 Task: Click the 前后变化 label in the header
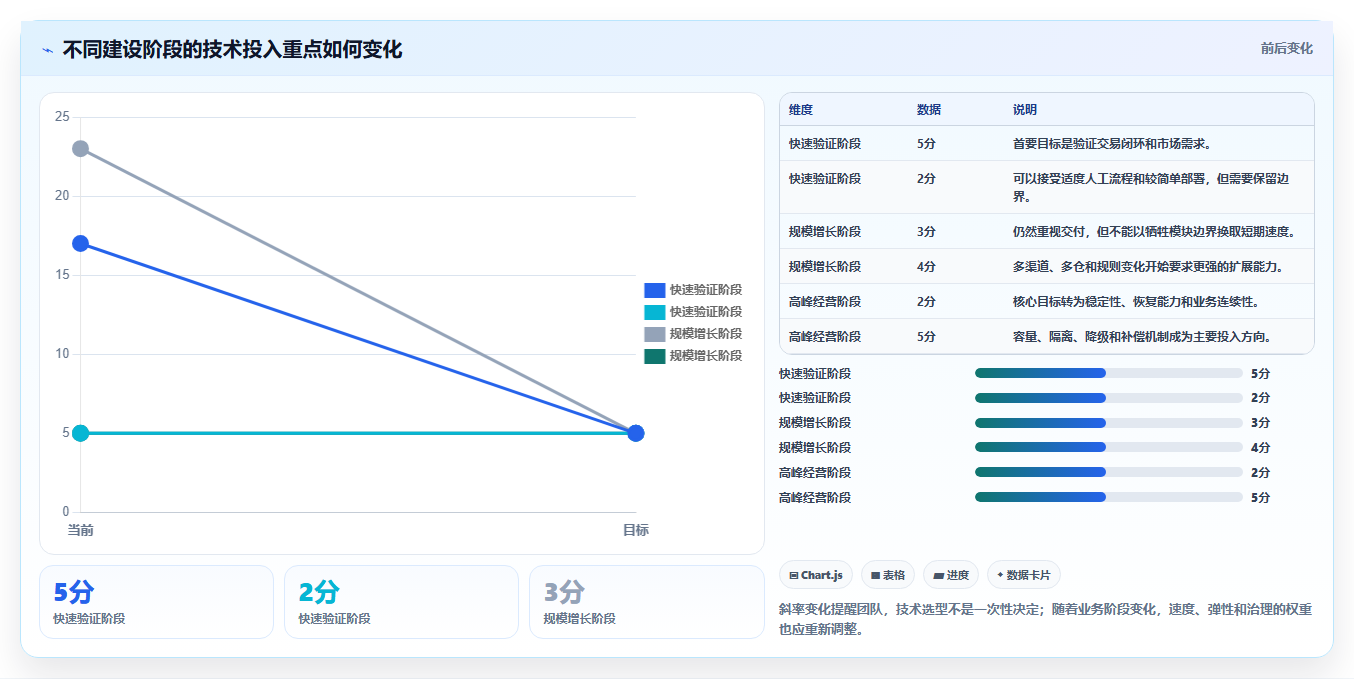[1286, 48]
